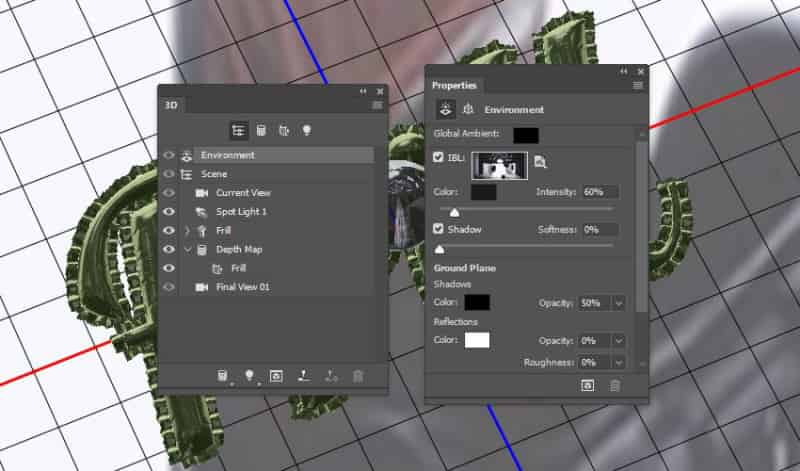Select Current View camera row

pyautogui.click(x=276, y=193)
